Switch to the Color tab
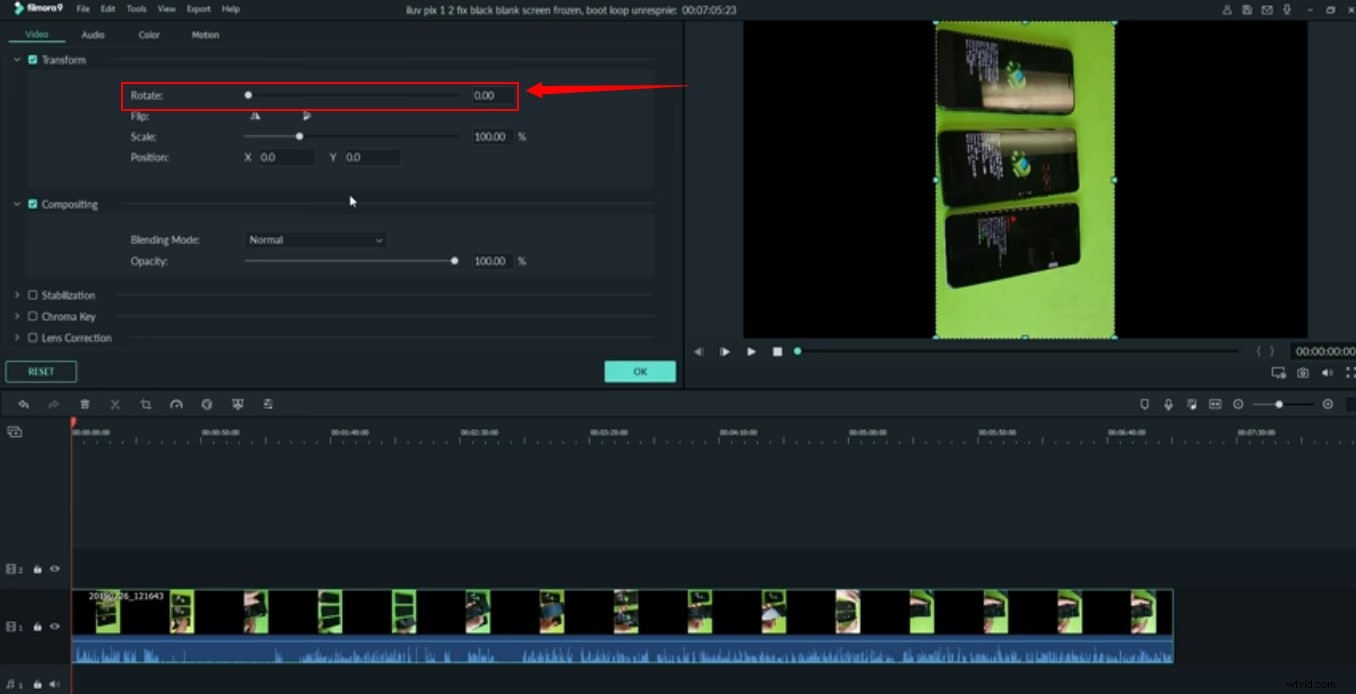 click(x=148, y=34)
